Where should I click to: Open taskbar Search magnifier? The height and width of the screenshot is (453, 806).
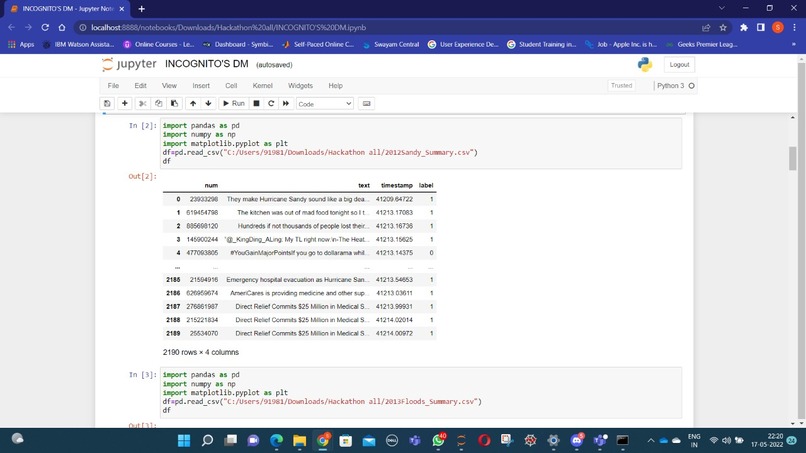207,441
